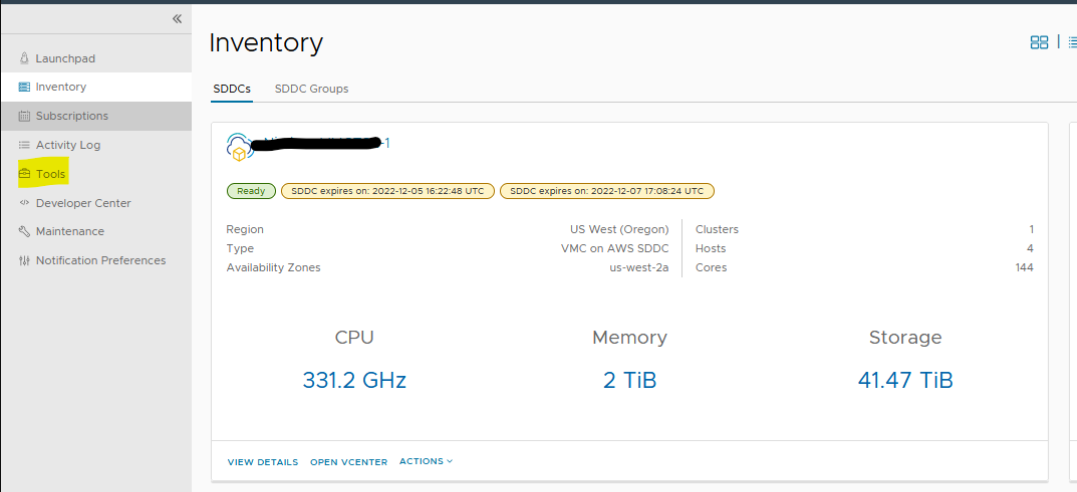This screenshot has height=492, width=1077.
Task: Click the Tools toolbox icon
Action: (x=24, y=174)
